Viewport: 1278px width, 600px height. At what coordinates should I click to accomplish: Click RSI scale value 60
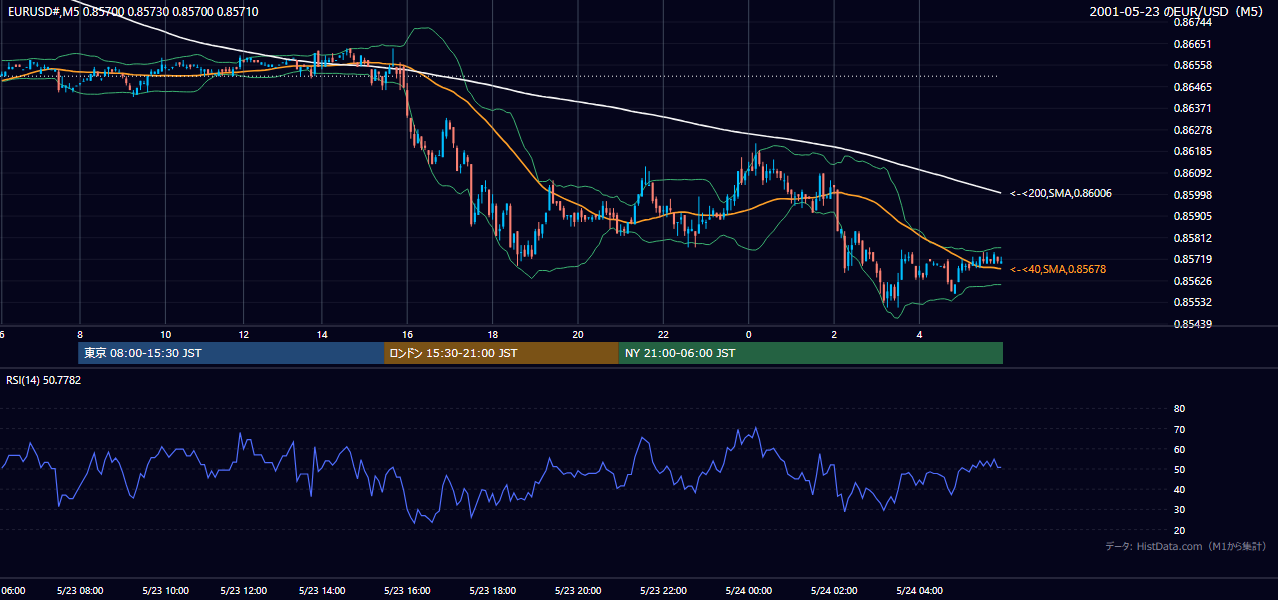1179,449
